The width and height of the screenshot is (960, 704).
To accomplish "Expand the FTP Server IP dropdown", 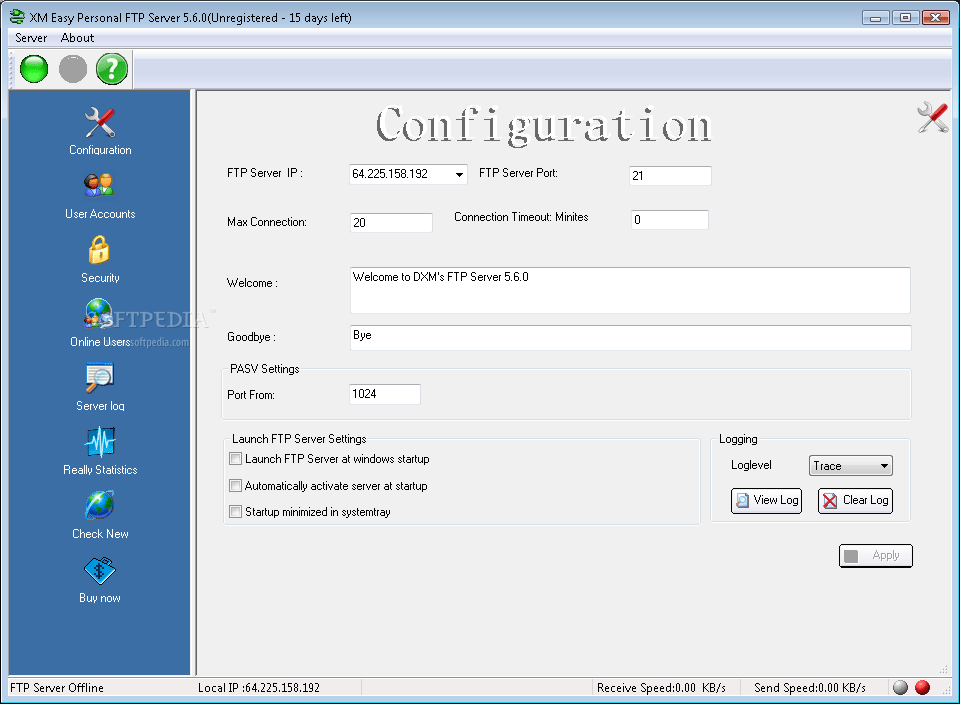I will pos(459,174).
